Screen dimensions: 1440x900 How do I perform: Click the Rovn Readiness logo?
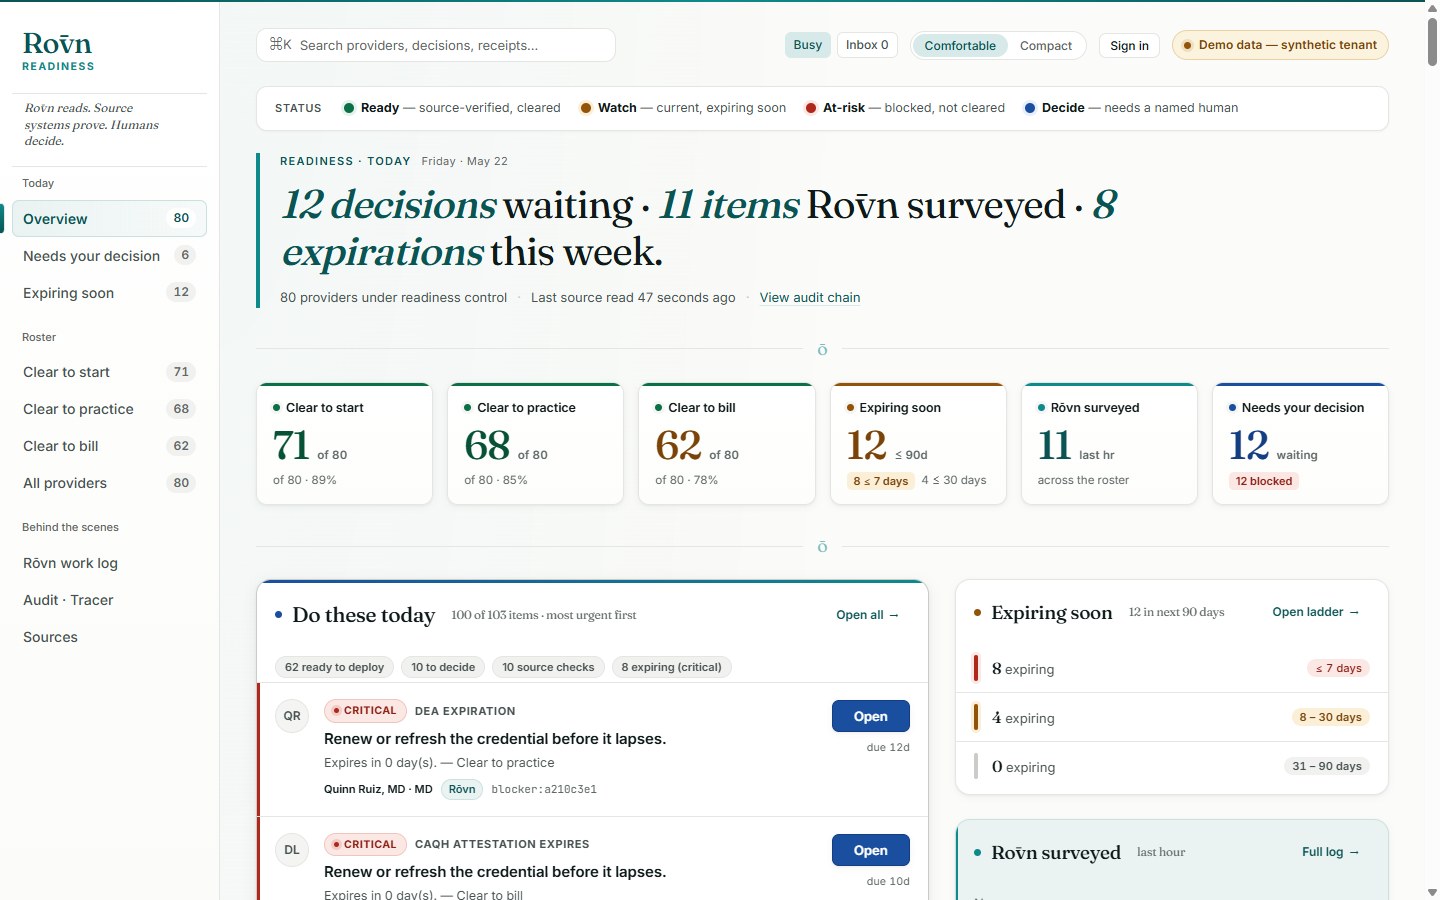(58, 51)
